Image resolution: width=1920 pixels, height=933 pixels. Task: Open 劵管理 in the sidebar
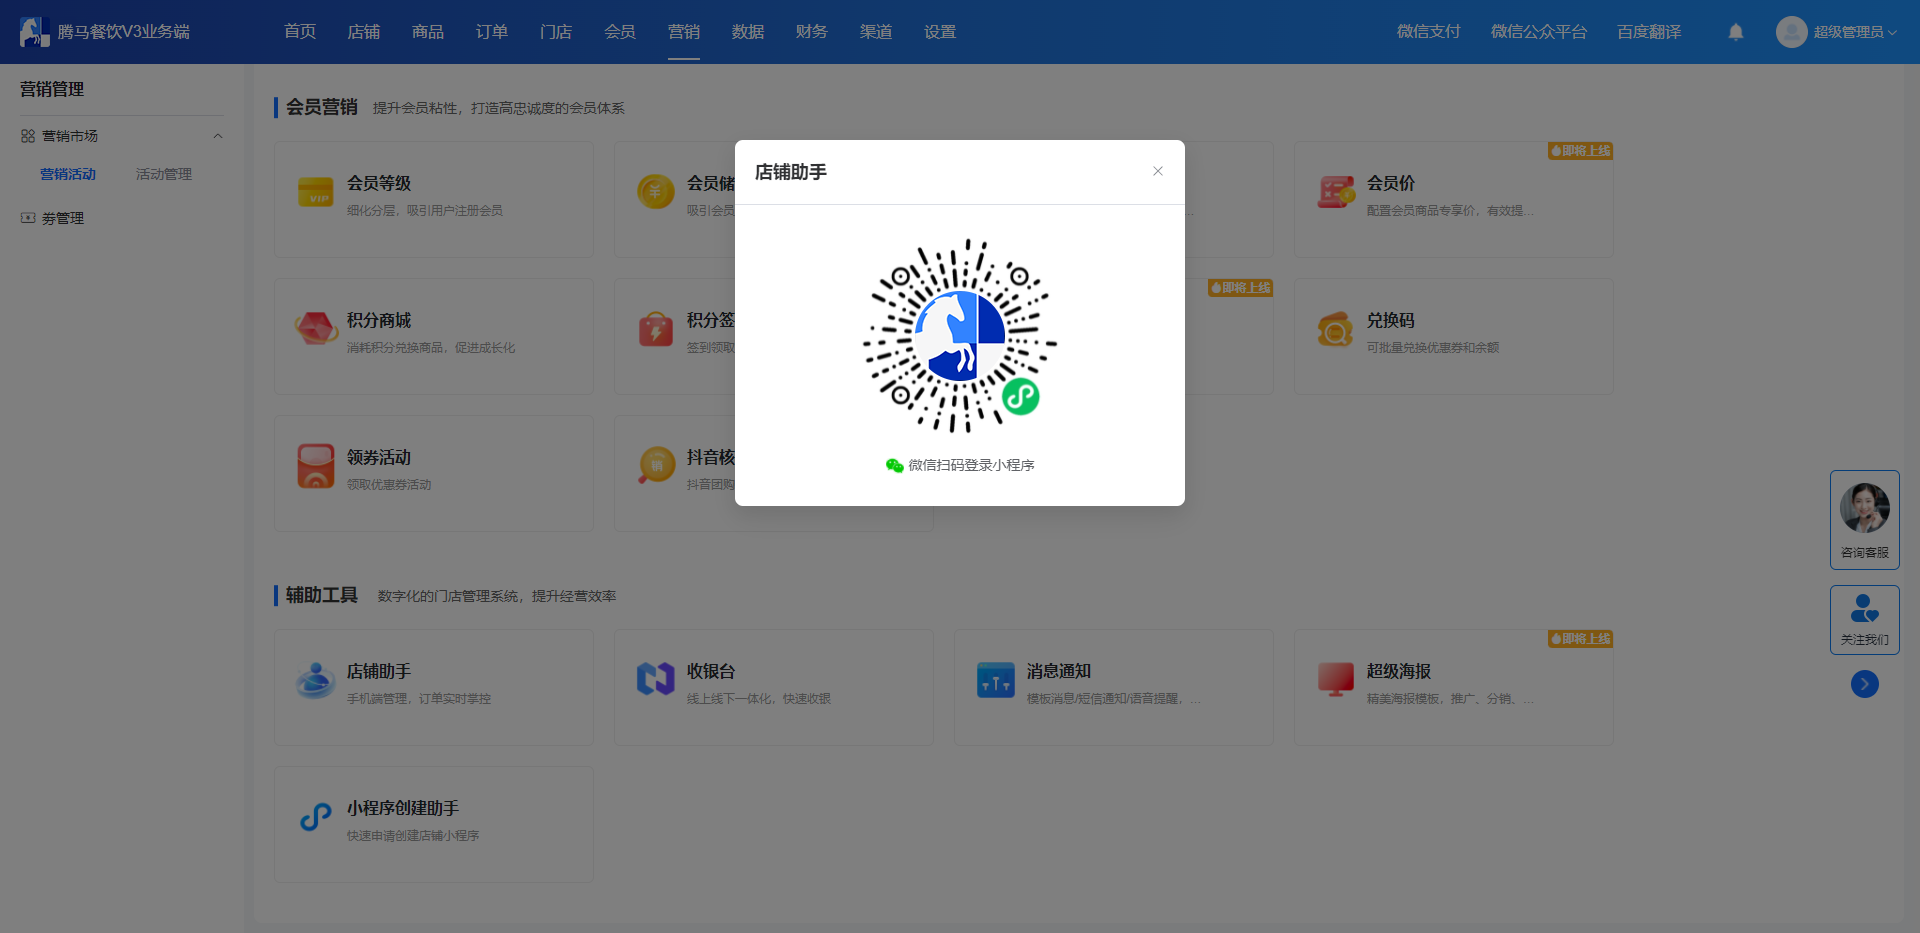pyautogui.click(x=63, y=218)
